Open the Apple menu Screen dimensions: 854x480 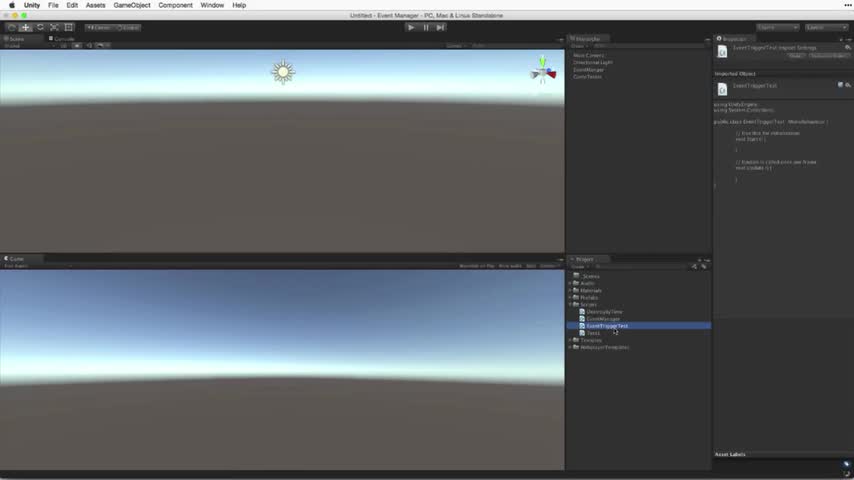point(11,5)
